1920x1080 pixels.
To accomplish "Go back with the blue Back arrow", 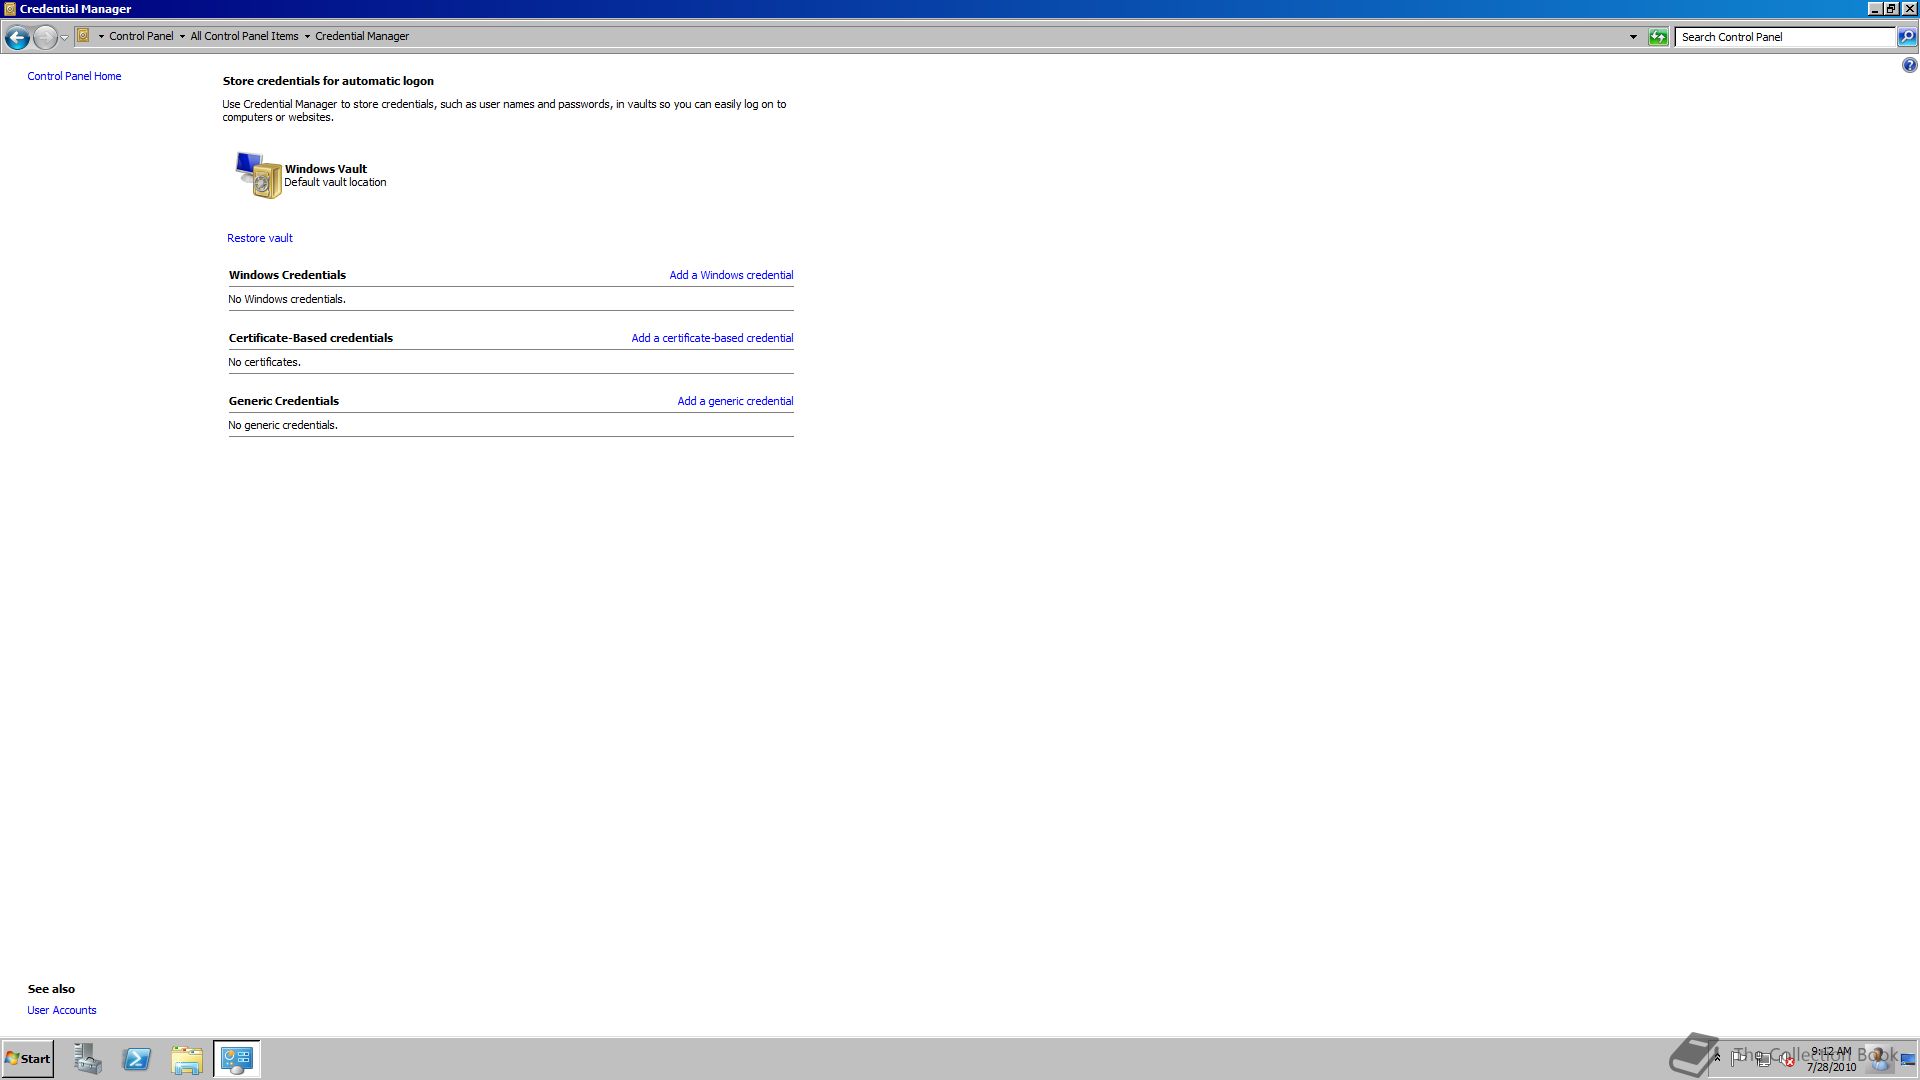I will 17,37.
